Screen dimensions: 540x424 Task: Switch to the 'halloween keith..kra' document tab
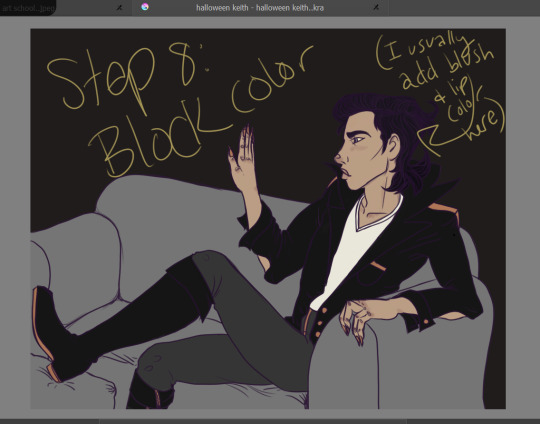(x=260, y=8)
